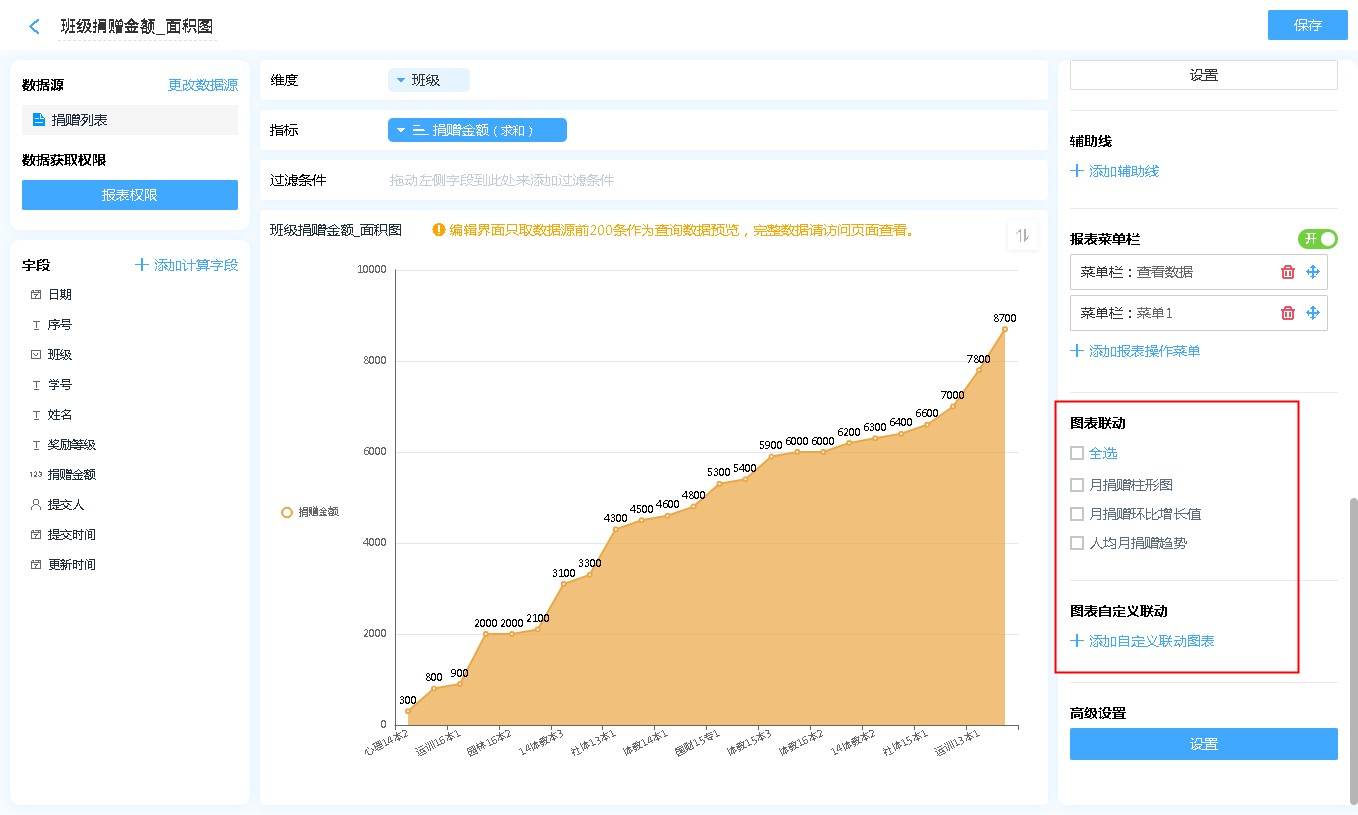Click the 更改数据源 link
Image resolution: width=1358 pixels, height=815 pixels.
click(202, 86)
